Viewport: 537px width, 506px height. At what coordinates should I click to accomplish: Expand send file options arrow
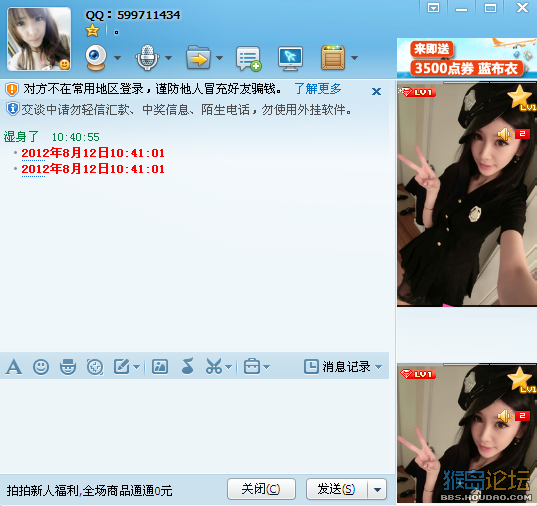[x=220, y=58]
